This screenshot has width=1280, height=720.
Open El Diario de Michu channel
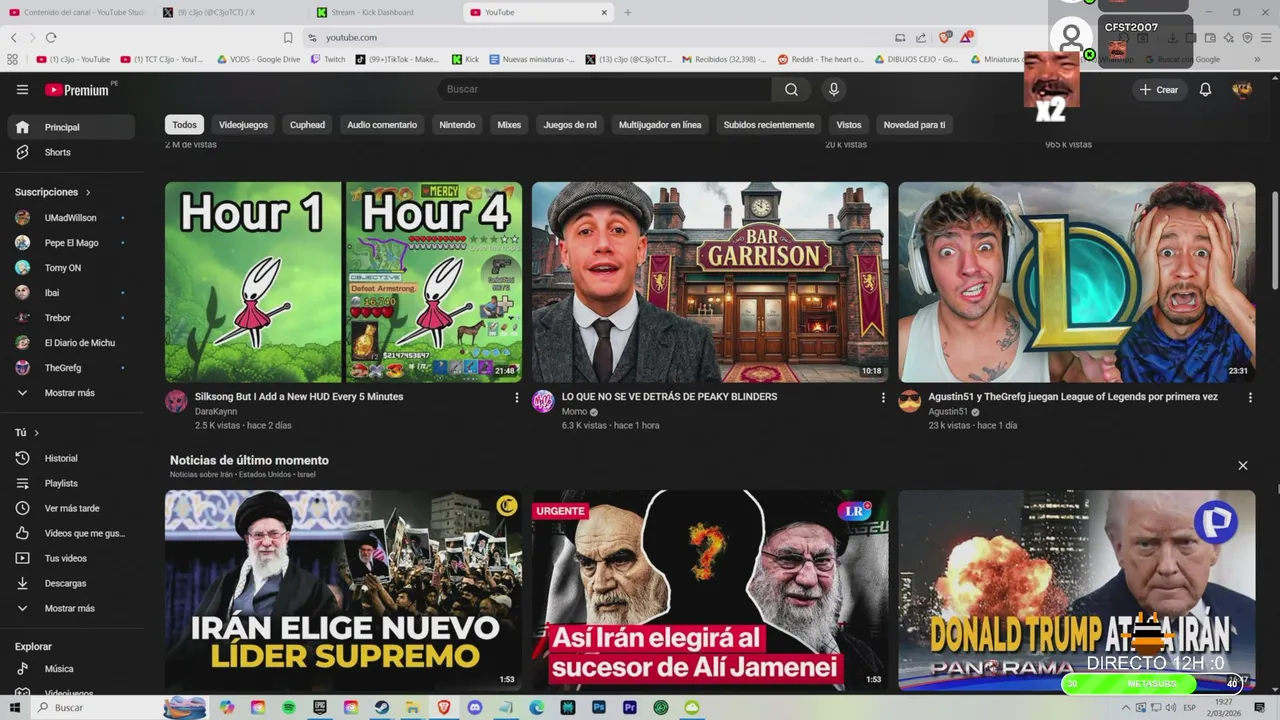pyautogui.click(x=70, y=342)
